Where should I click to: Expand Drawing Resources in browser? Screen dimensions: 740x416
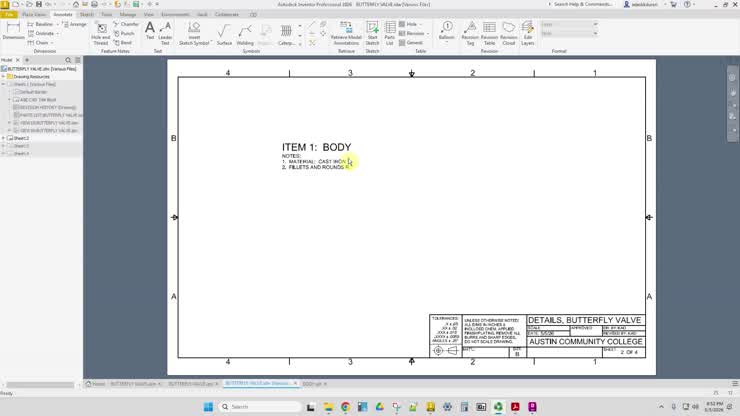click(x=3, y=76)
